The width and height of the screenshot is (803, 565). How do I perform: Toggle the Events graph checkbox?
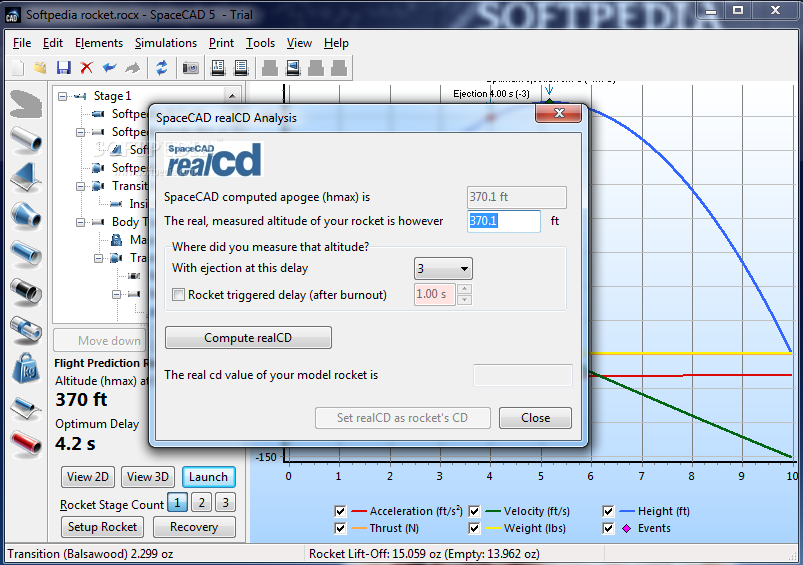pyautogui.click(x=608, y=528)
